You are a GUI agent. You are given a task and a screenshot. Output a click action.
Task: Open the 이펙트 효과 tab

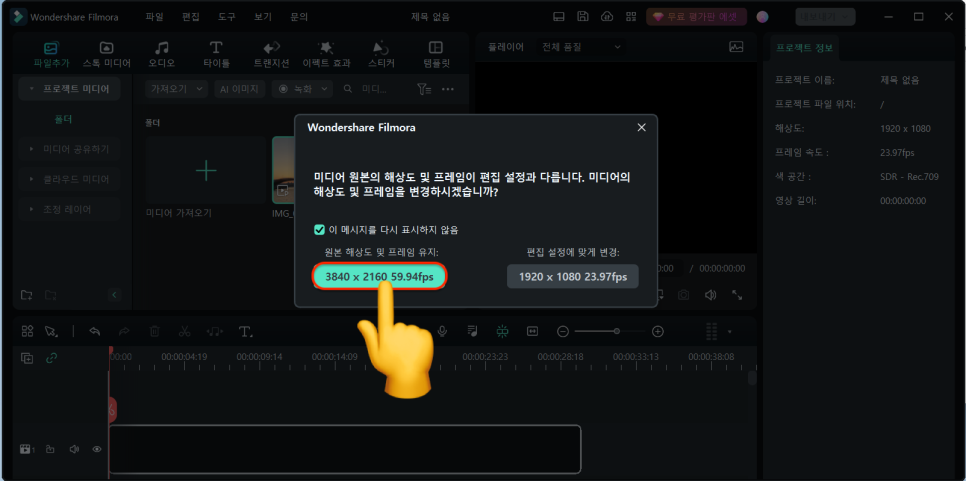coord(326,54)
